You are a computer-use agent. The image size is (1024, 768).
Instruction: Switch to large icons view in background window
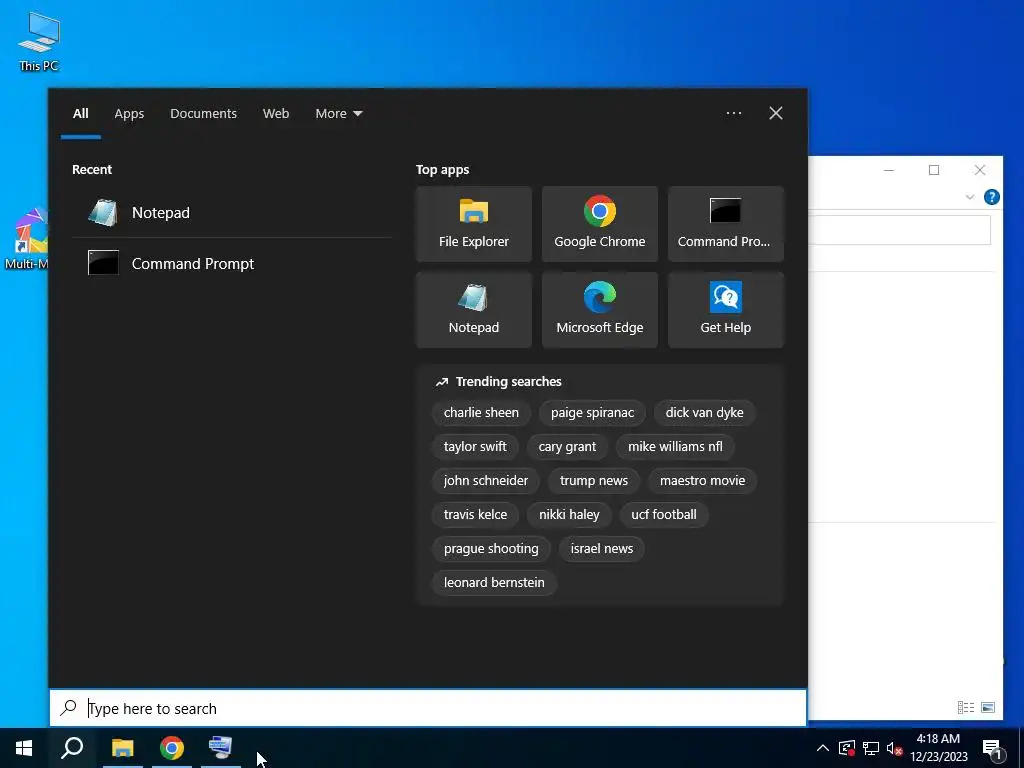tap(988, 707)
